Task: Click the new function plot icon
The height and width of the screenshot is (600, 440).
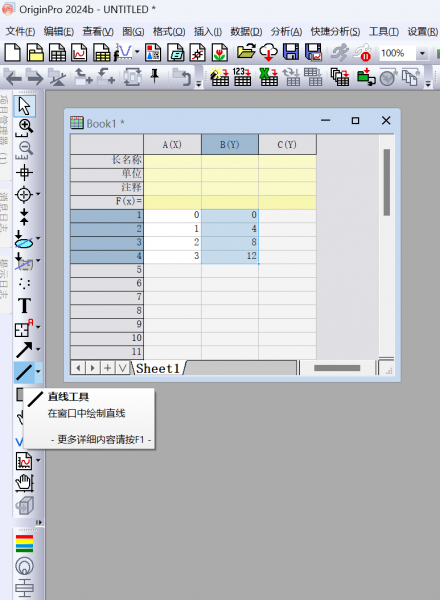Action: pyautogui.click(x=123, y=53)
